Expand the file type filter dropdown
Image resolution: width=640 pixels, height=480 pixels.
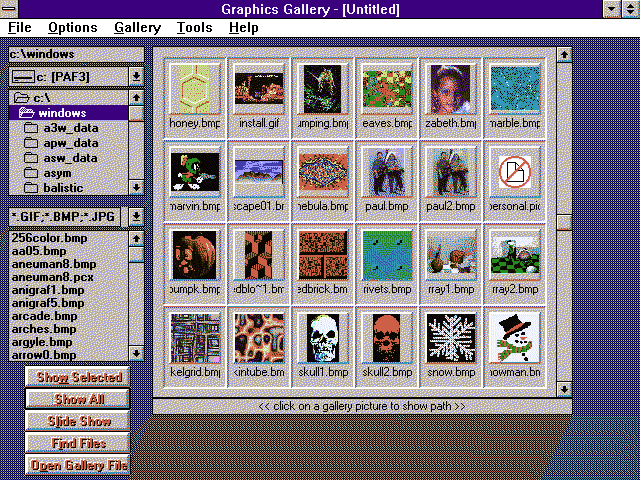pyautogui.click(x=136, y=217)
